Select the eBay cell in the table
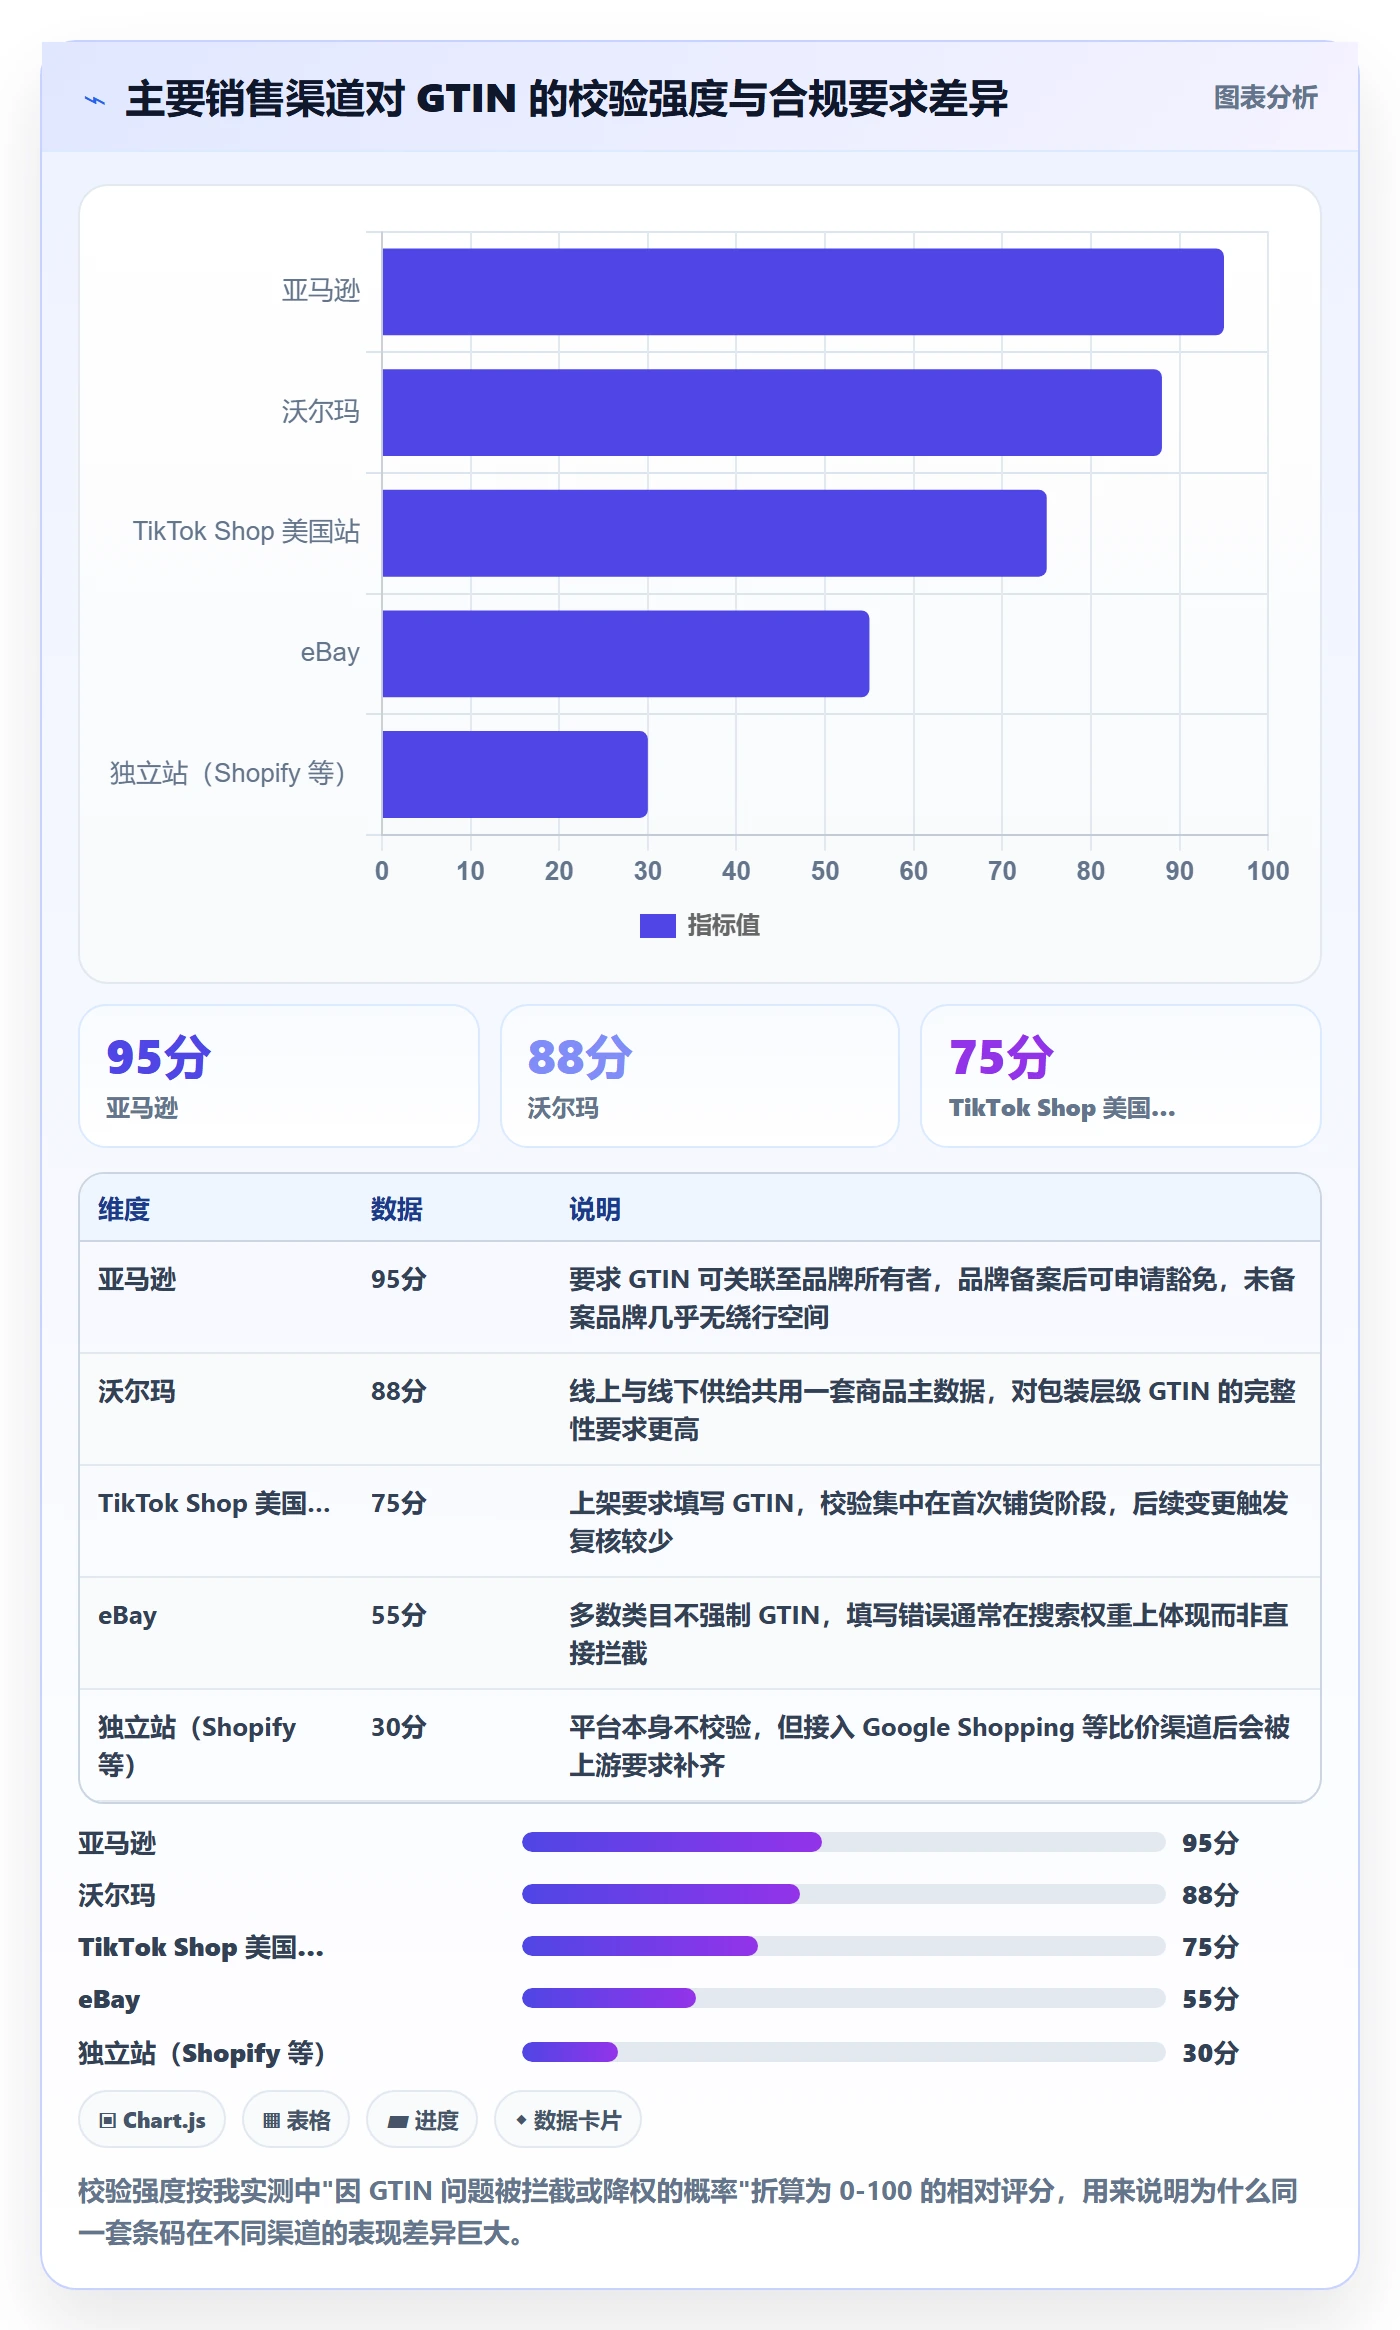The image size is (1400, 2330). click(127, 1615)
